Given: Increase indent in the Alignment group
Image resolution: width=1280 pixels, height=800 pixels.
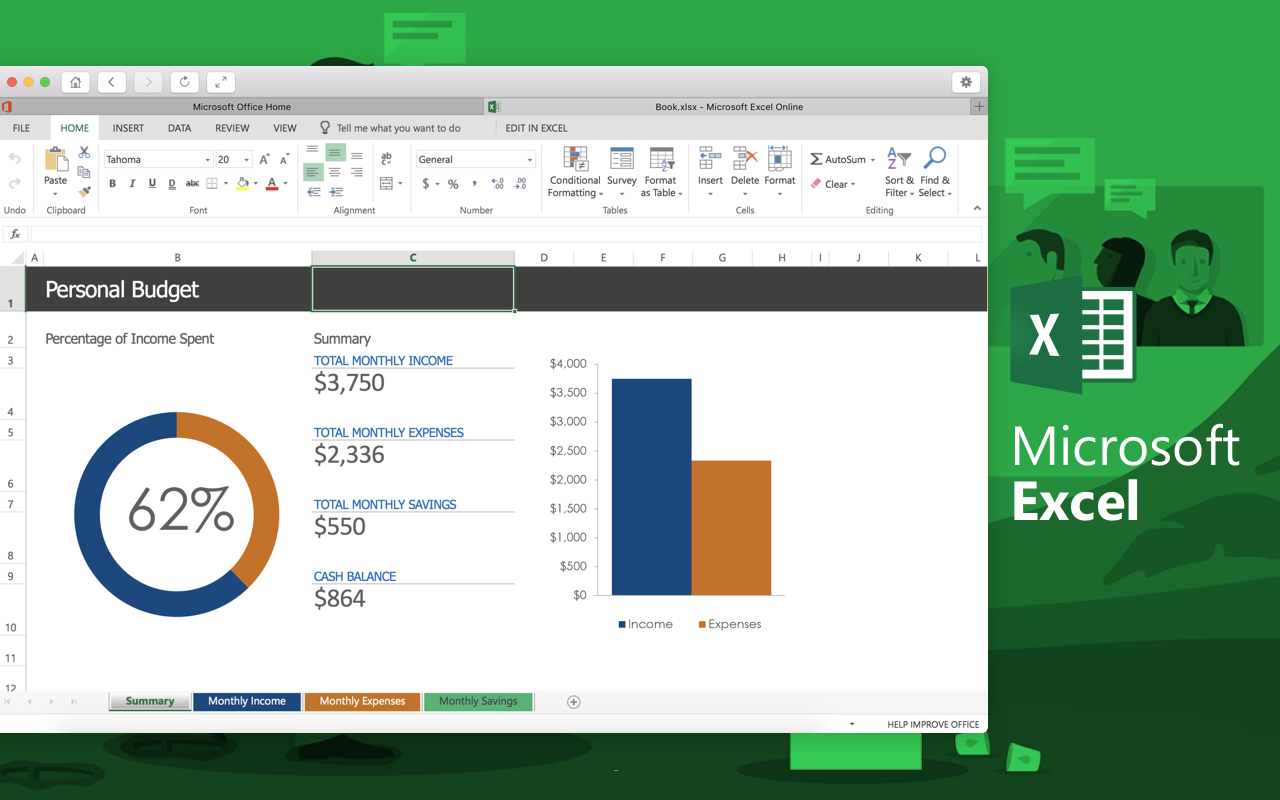Looking at the screenshot, I should [335, 192].
